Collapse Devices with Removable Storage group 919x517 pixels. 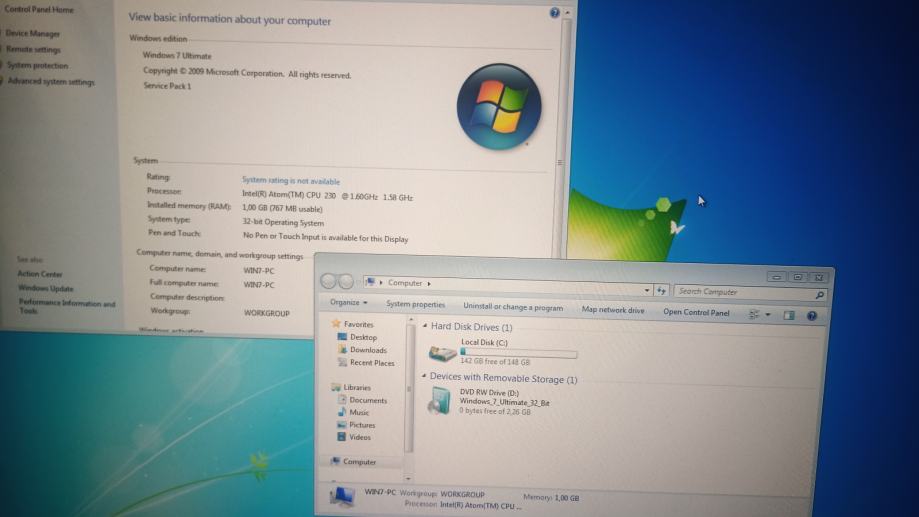pos(422,378)
